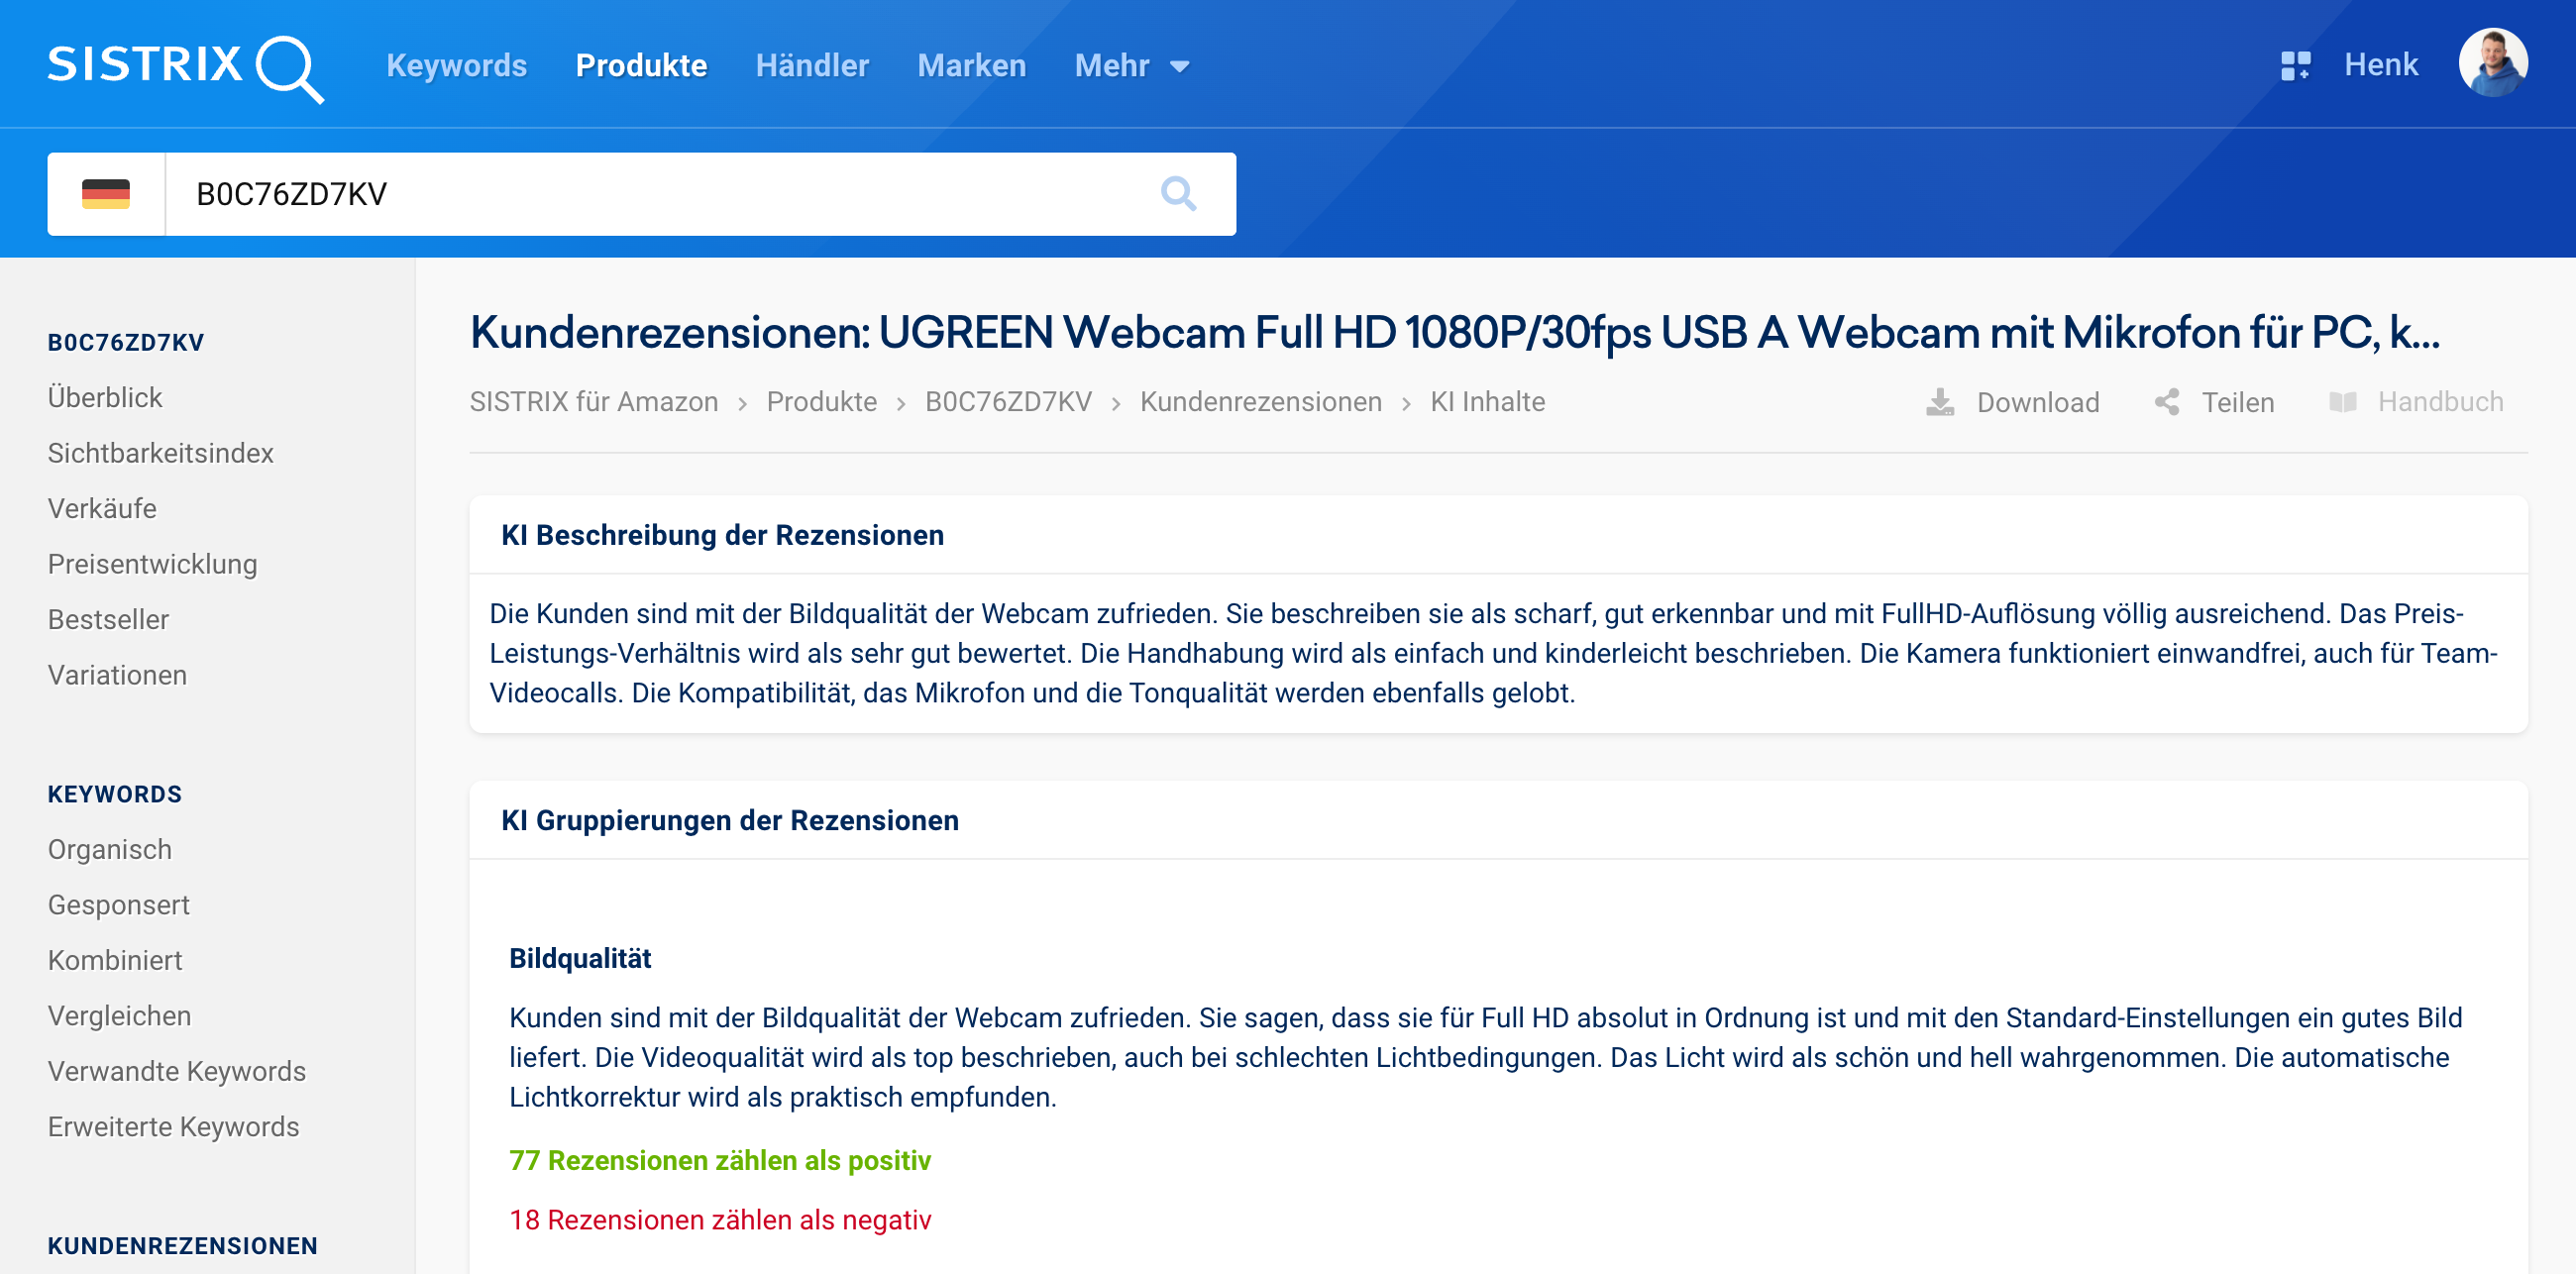Click the SISTRIX logo
2576x1274 pixels.
tap(185, 66)
